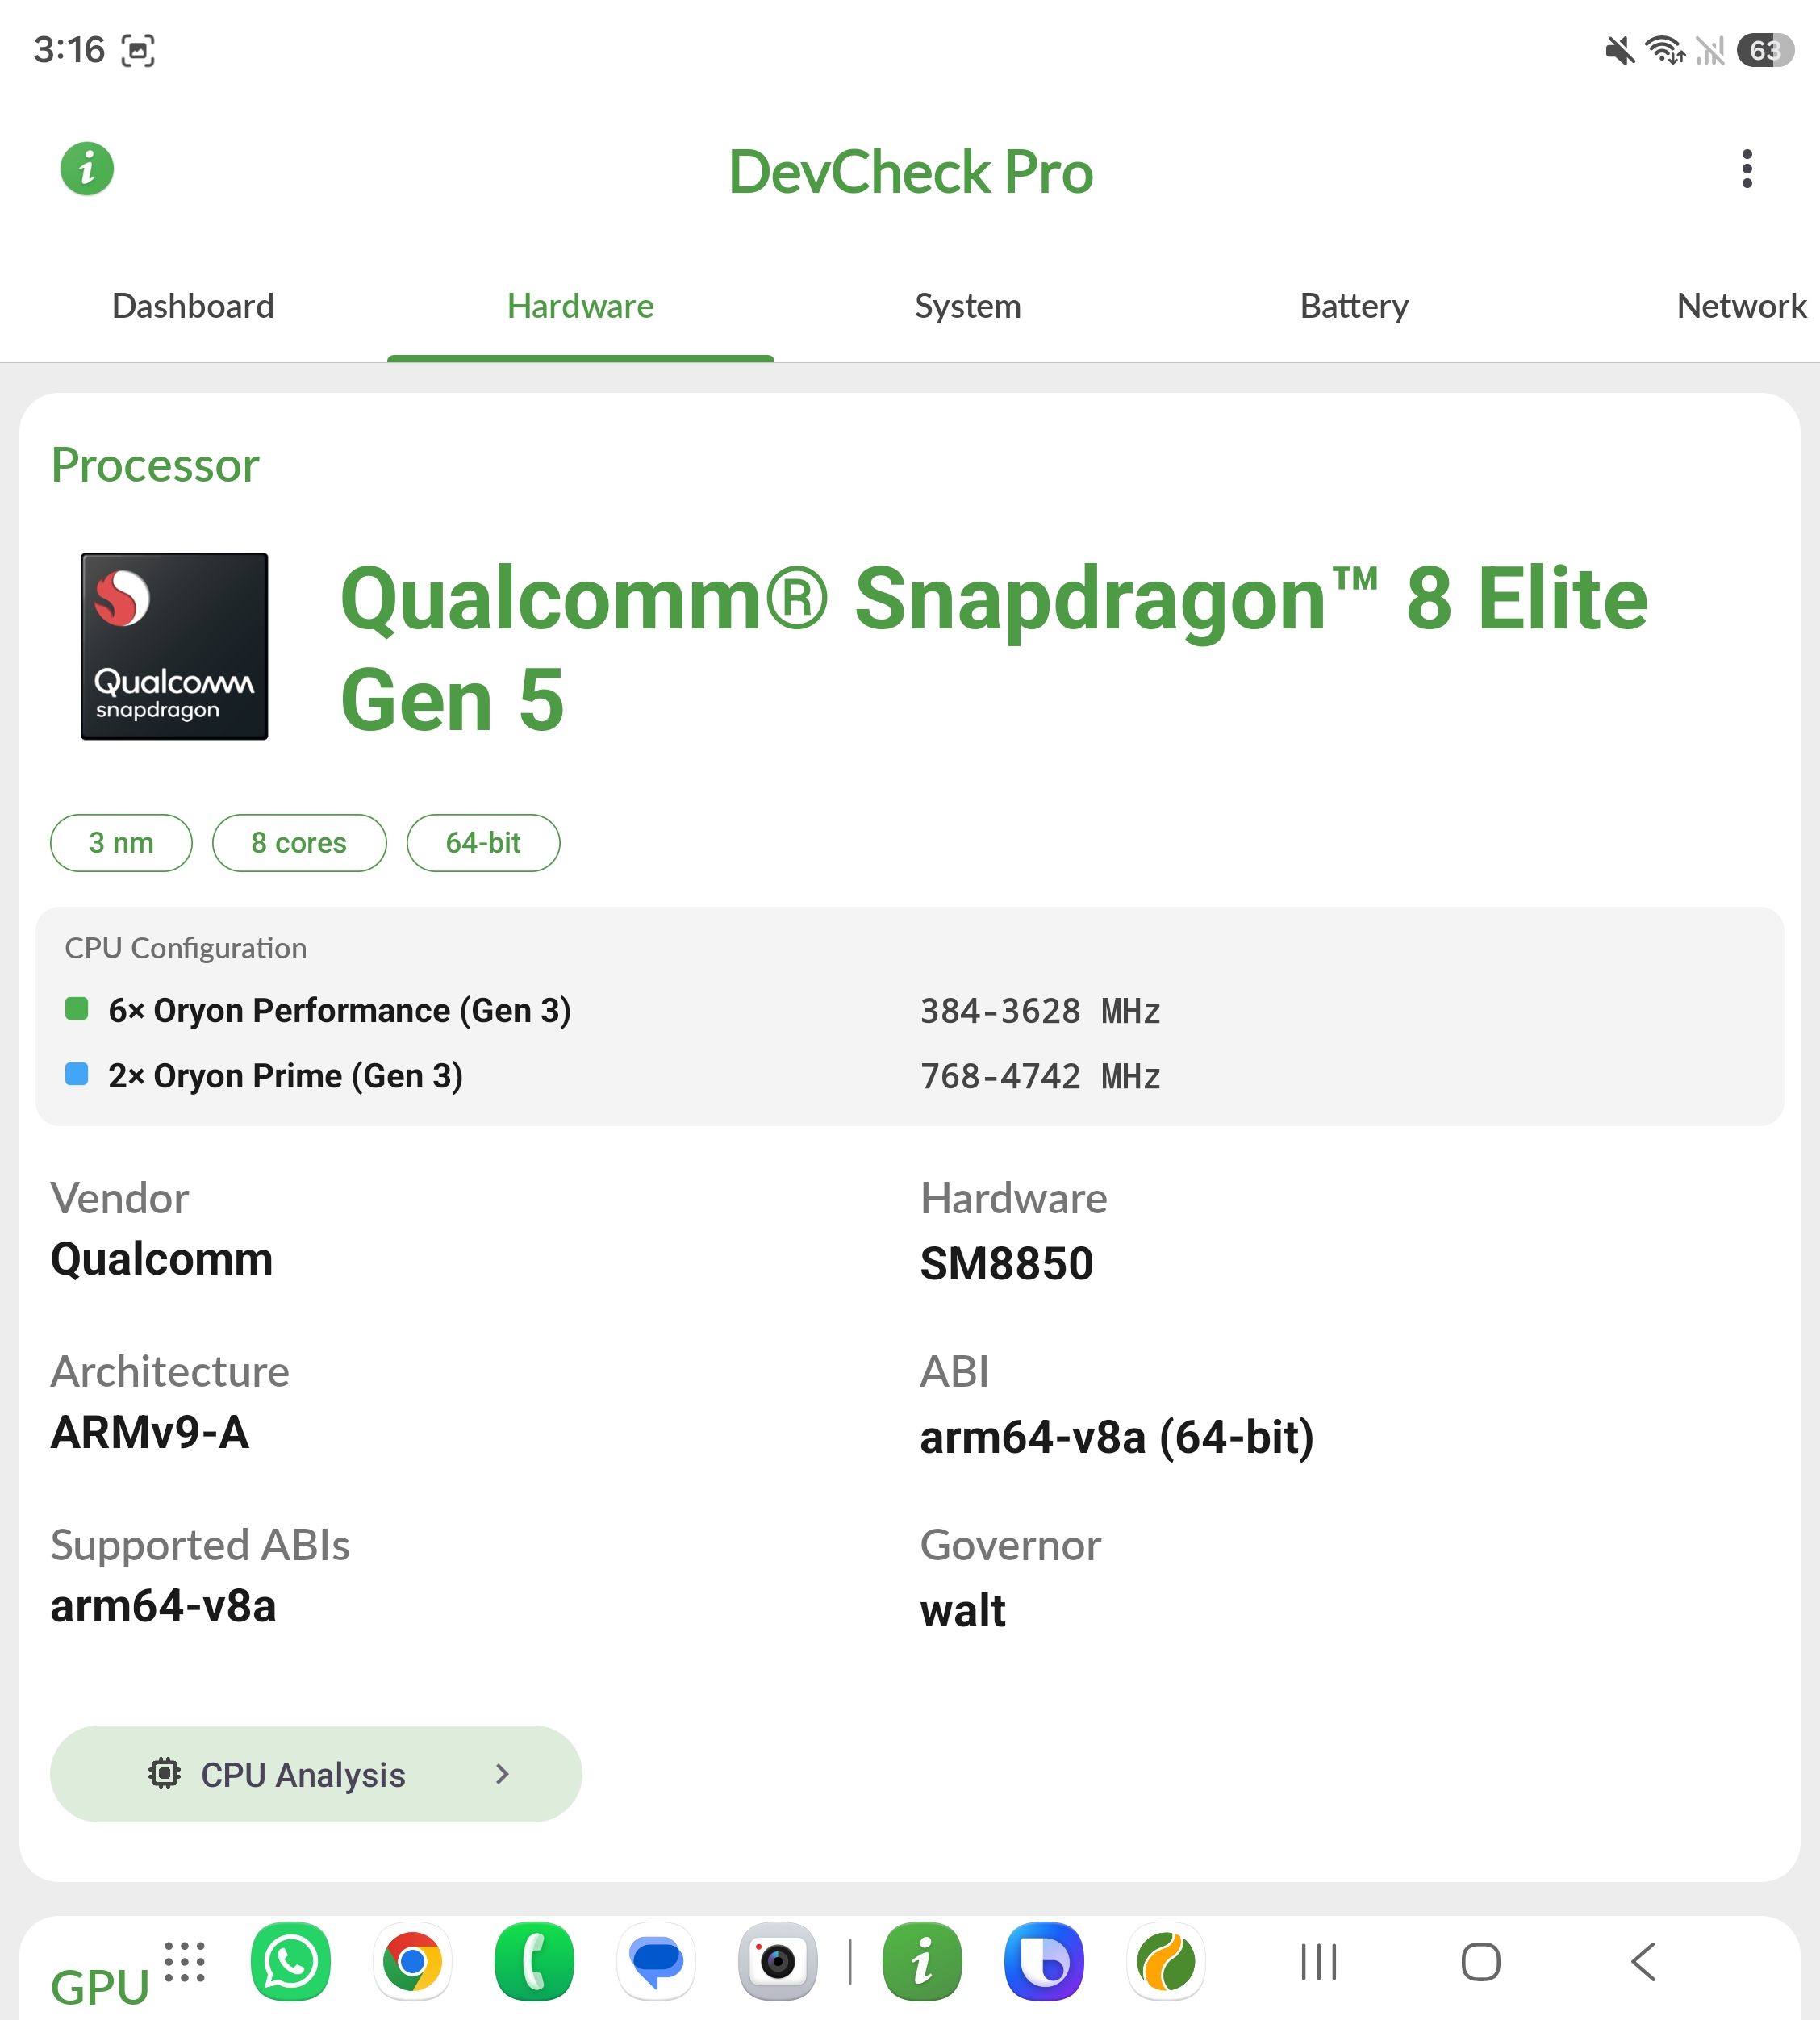Launch the Bixby app icon

pos(1044,1961)
